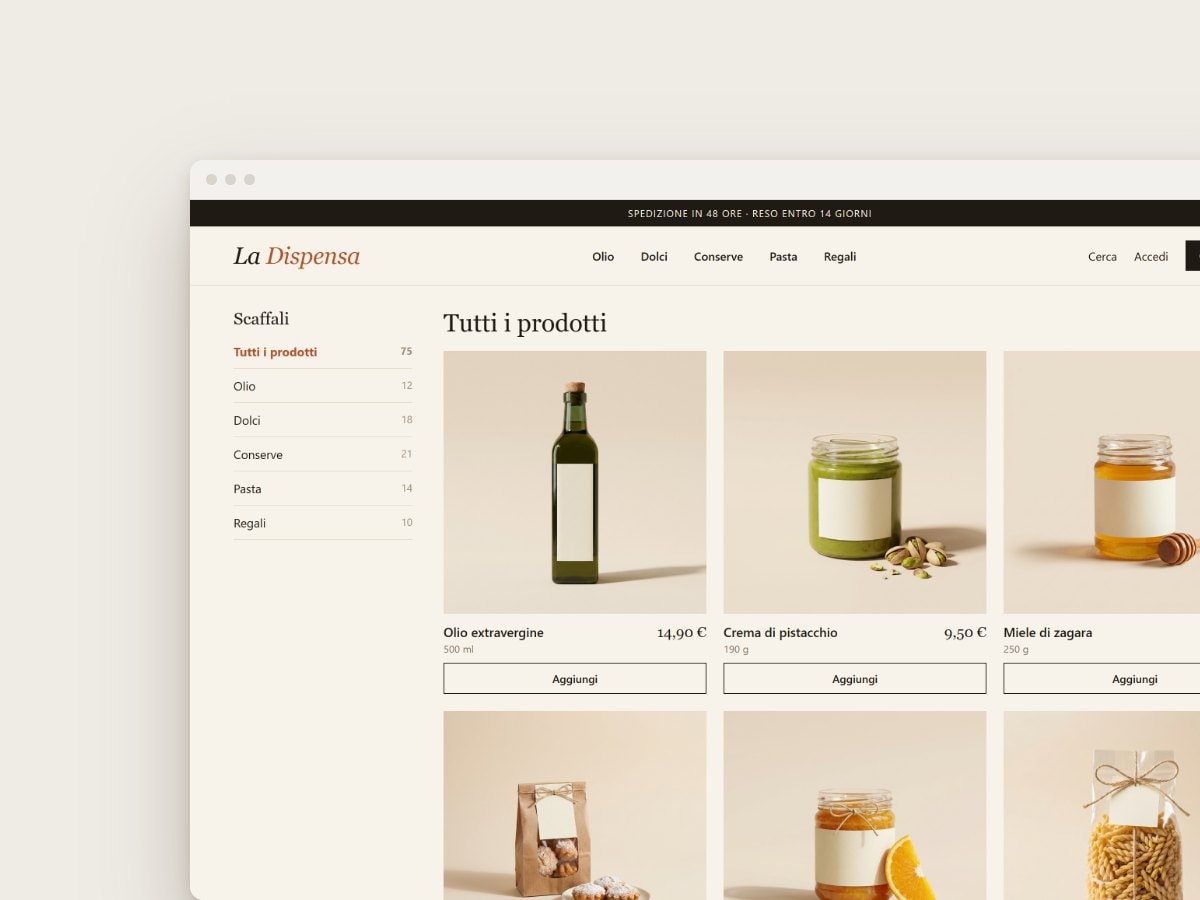Click the 9,50 € price
Image resolution: width=1200 pixels, height=900 pixels.
point(965,633)
